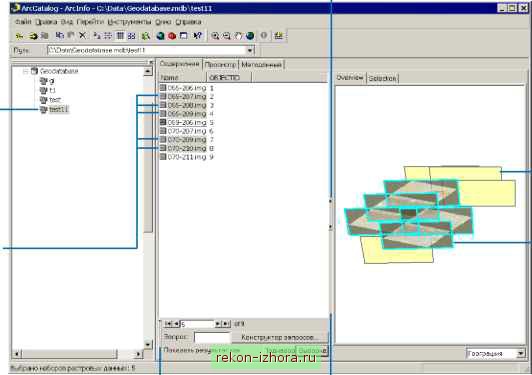Open the red ArcToolbox icon

172,36
